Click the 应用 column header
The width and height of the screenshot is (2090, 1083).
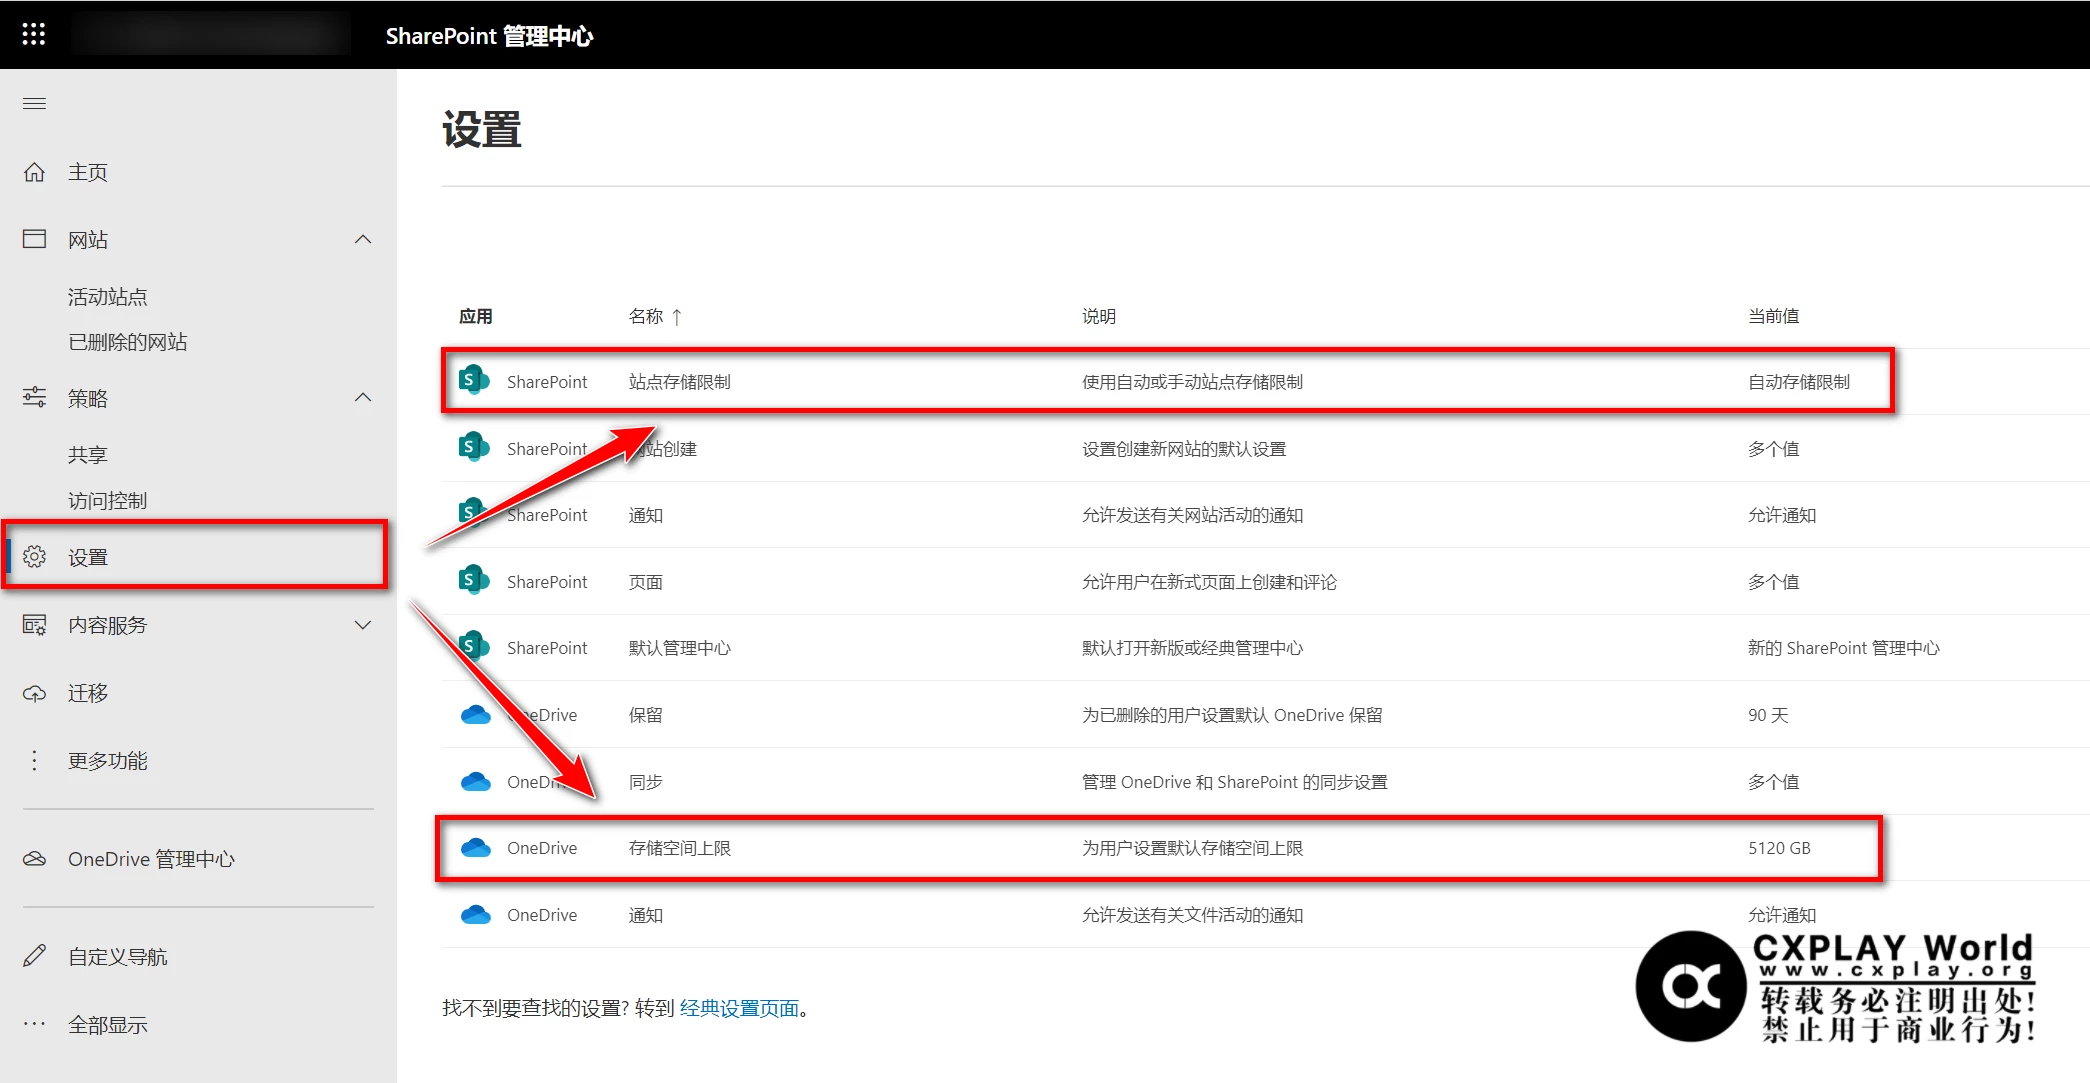point(476,317)
